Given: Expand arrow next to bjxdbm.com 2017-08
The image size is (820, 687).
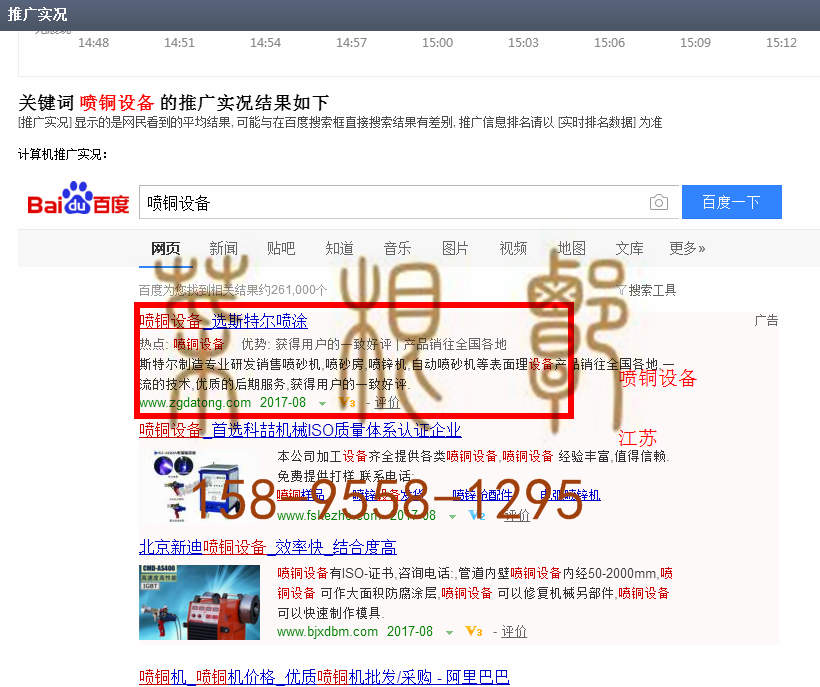Looking at the screenshot, I should click(x=449, y=632).
